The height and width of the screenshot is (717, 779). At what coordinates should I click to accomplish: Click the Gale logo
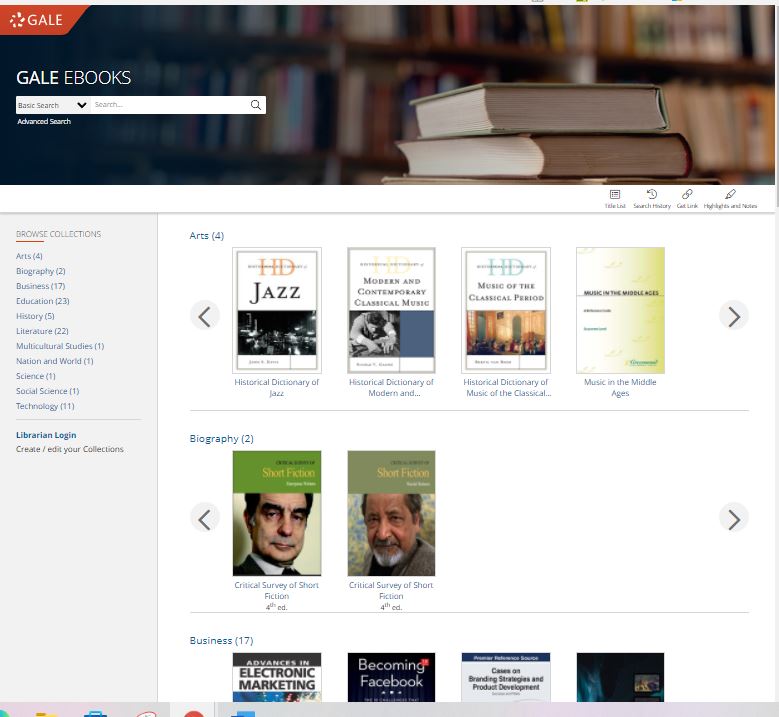pos(36,20)
